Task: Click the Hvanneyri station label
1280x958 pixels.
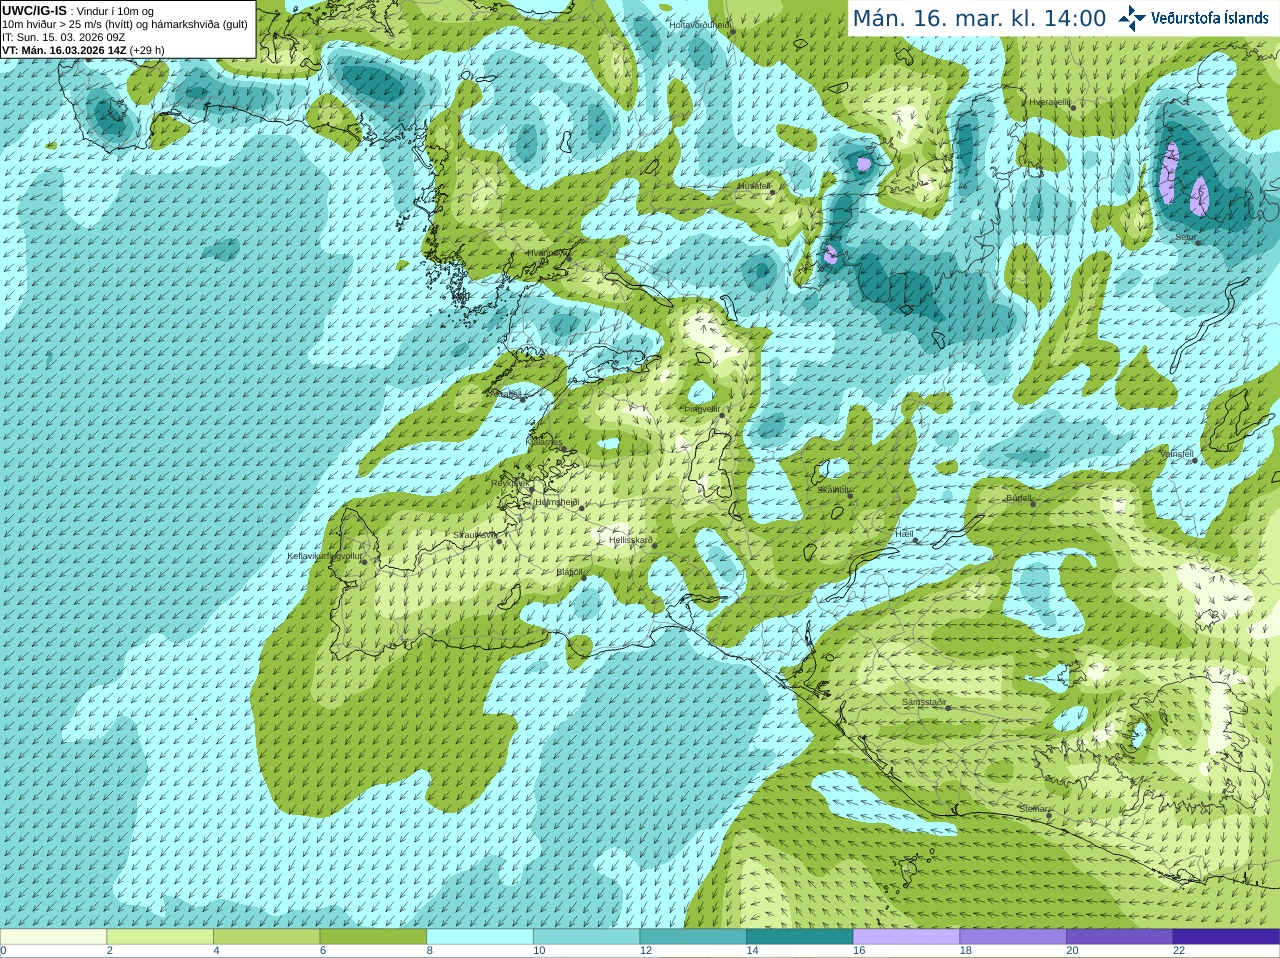Action: [547, 253]
